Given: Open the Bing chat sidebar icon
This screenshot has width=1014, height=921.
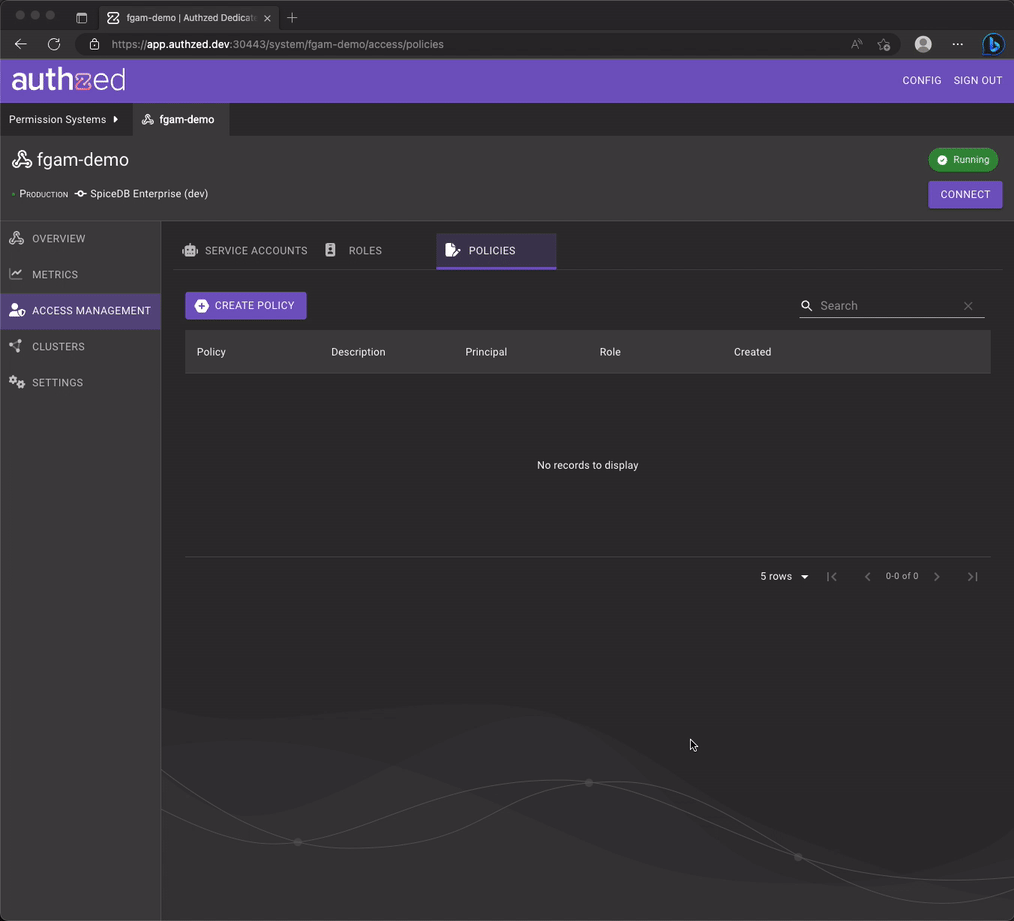Looking at the screenshot, I should pyautogui.click(x=993, y=44).
